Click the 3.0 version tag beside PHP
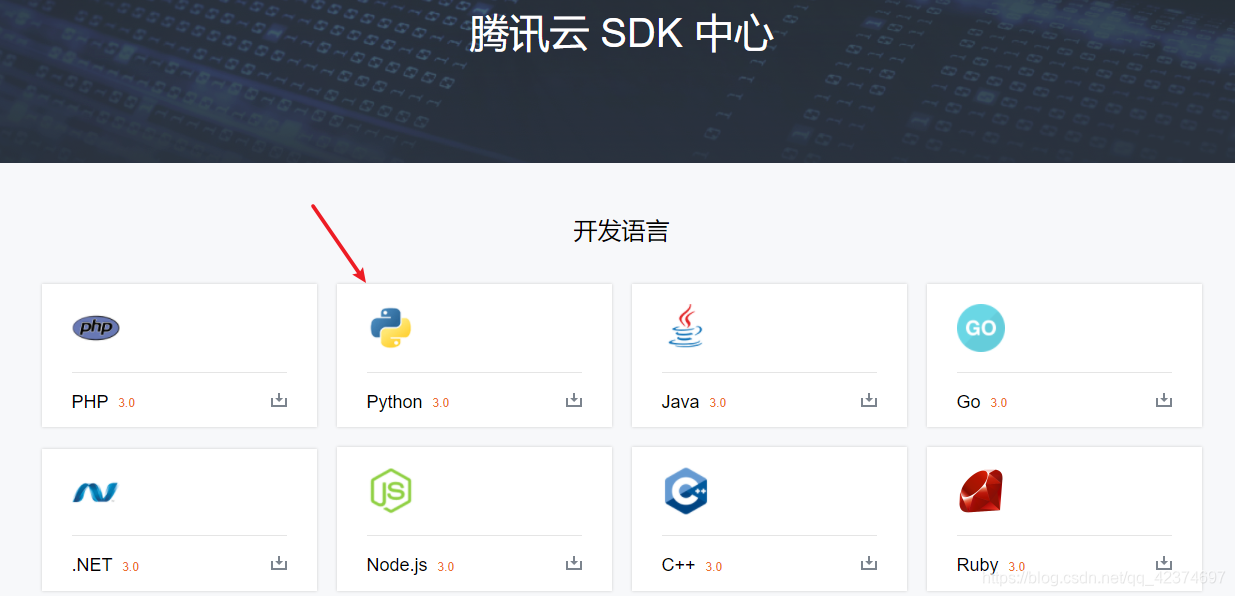The image size is (1235, 596). coord(127,403)
